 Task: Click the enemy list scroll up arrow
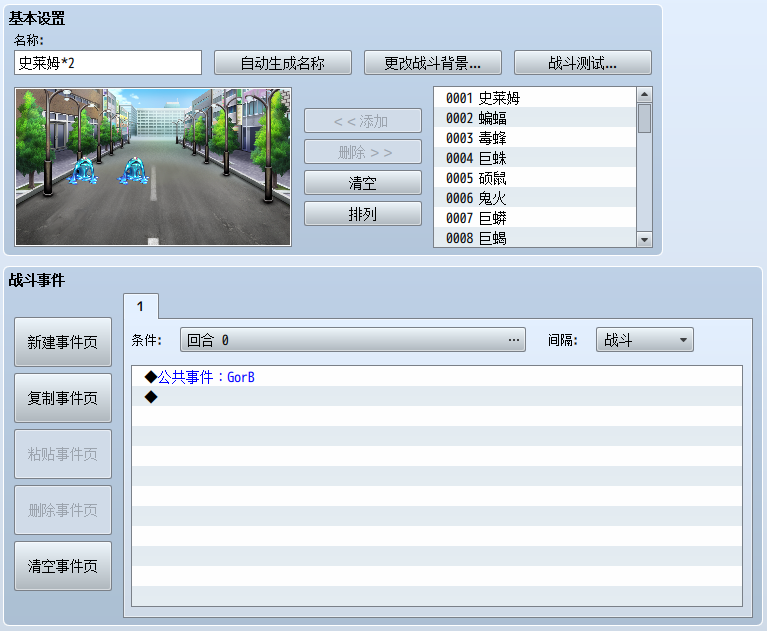644,94
